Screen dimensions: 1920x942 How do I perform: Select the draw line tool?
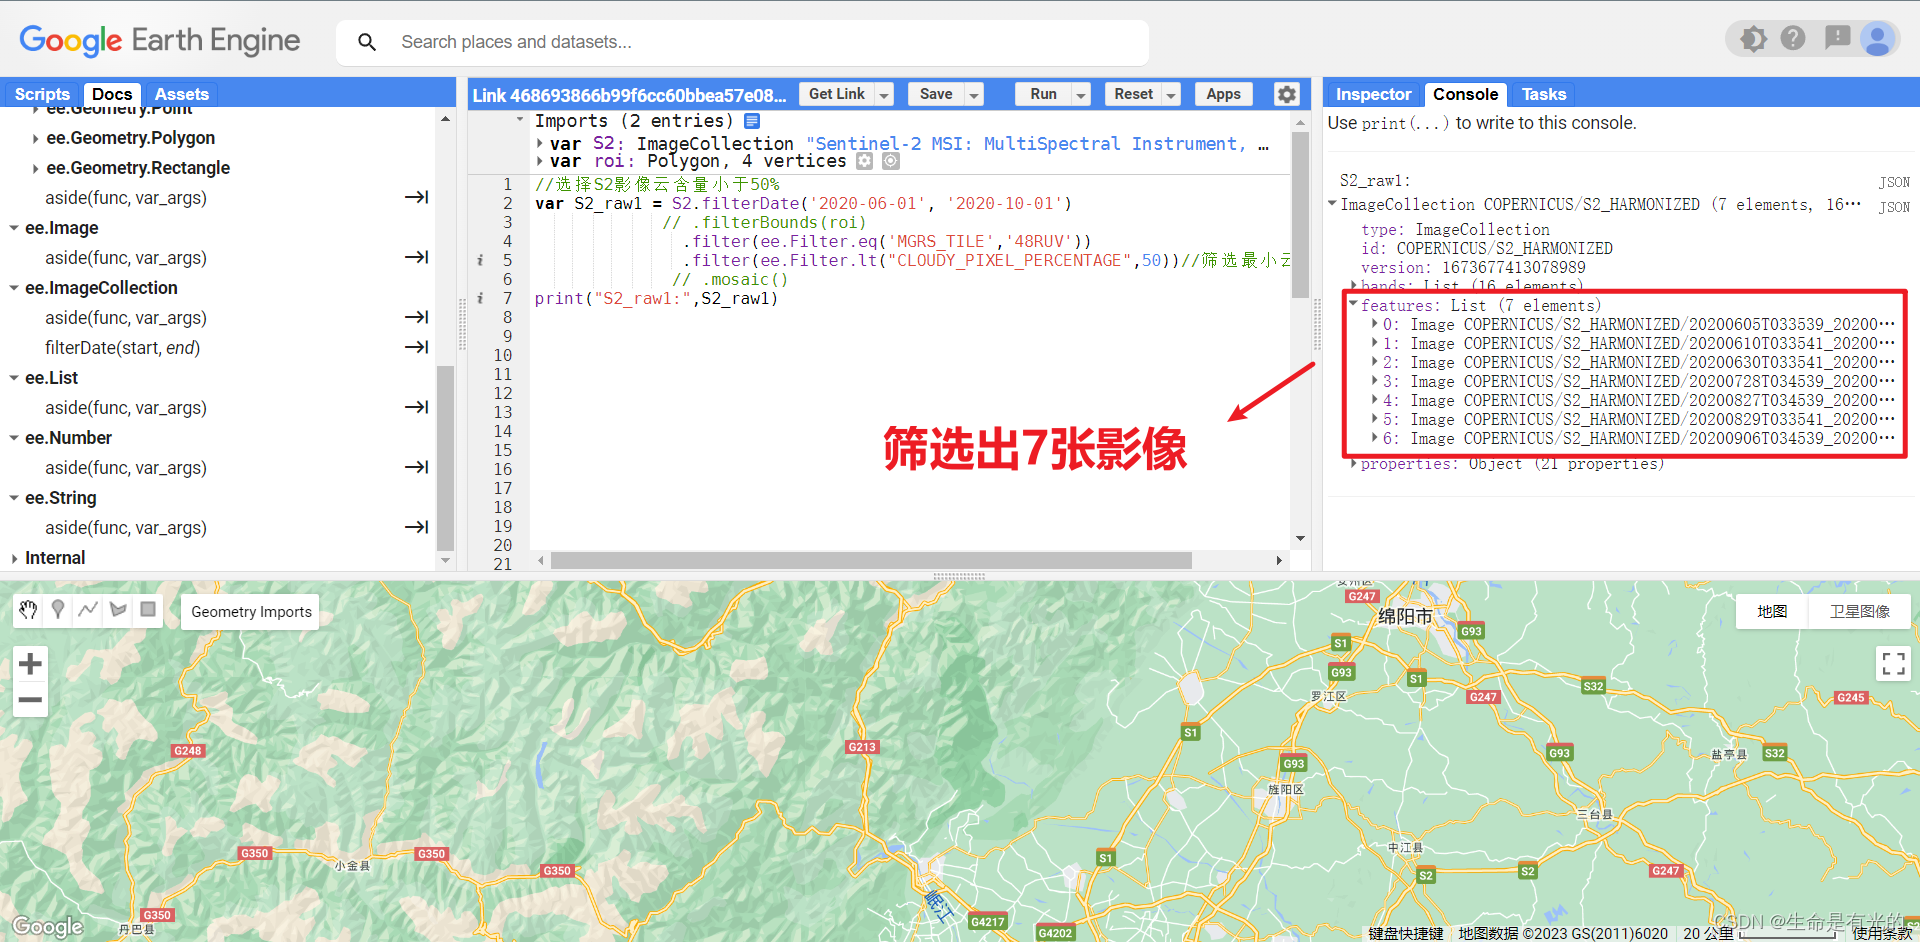[x=88, y=610]
